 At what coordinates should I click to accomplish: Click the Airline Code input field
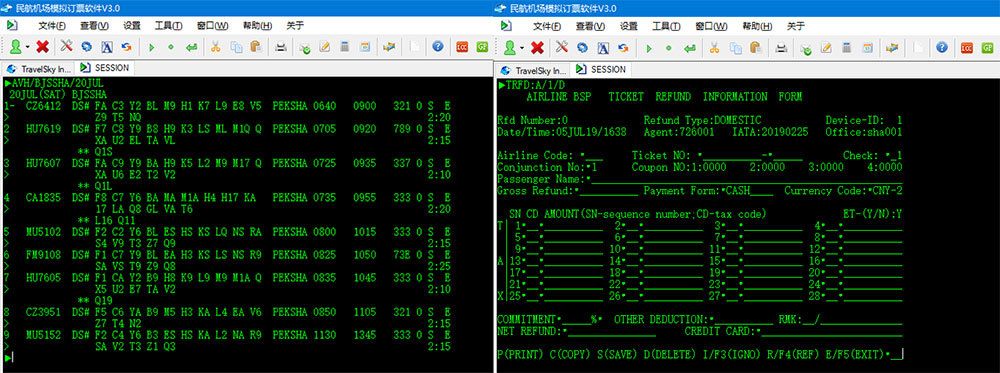pyautogui.click(x=594, y=156)
